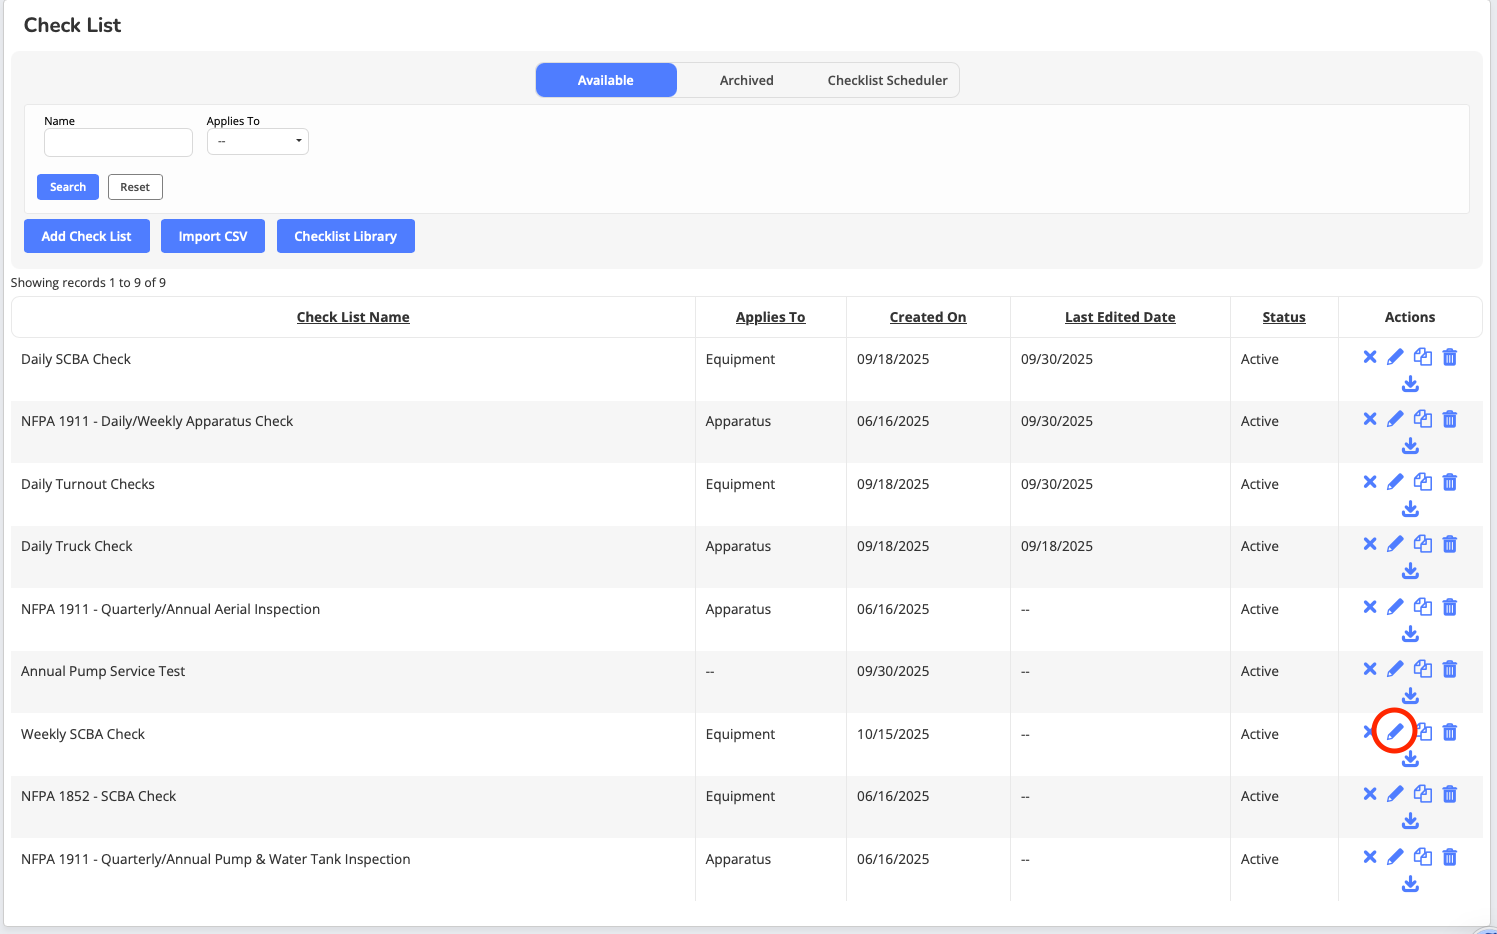Select the Available tab
The width and height of the screenshot is (1497, 934).
click(606, 80)
